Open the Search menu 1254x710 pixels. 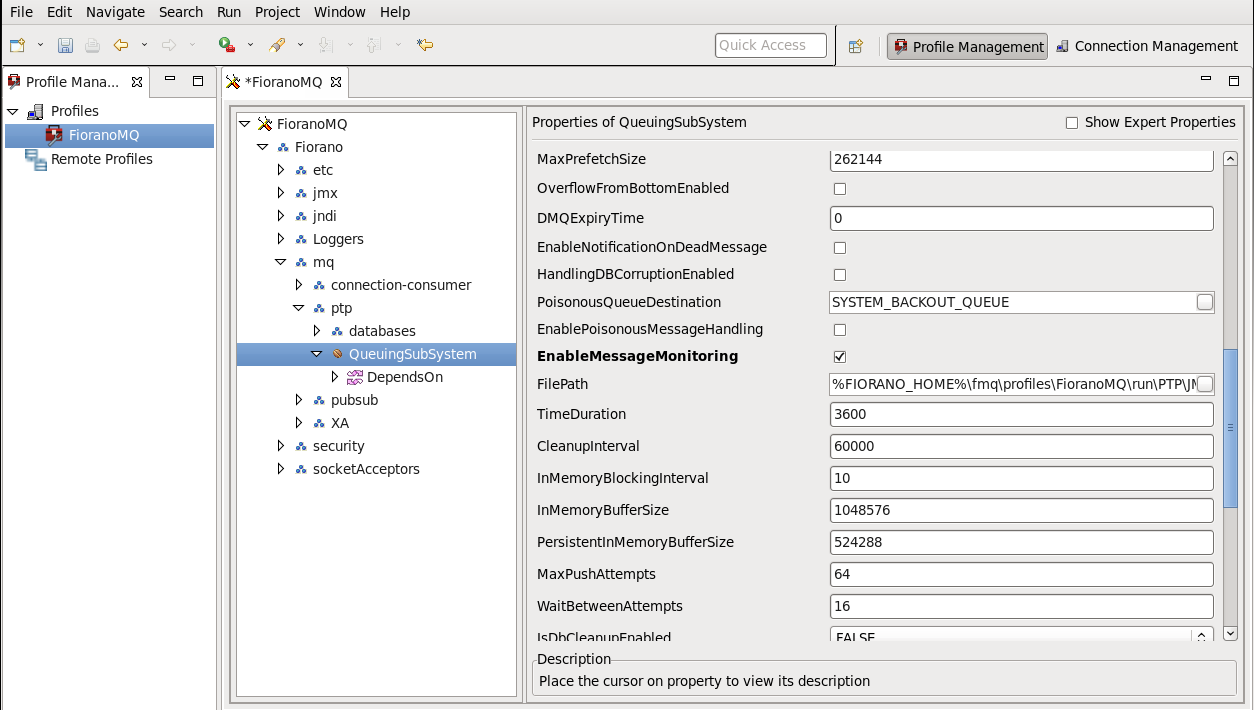(181, 12)
